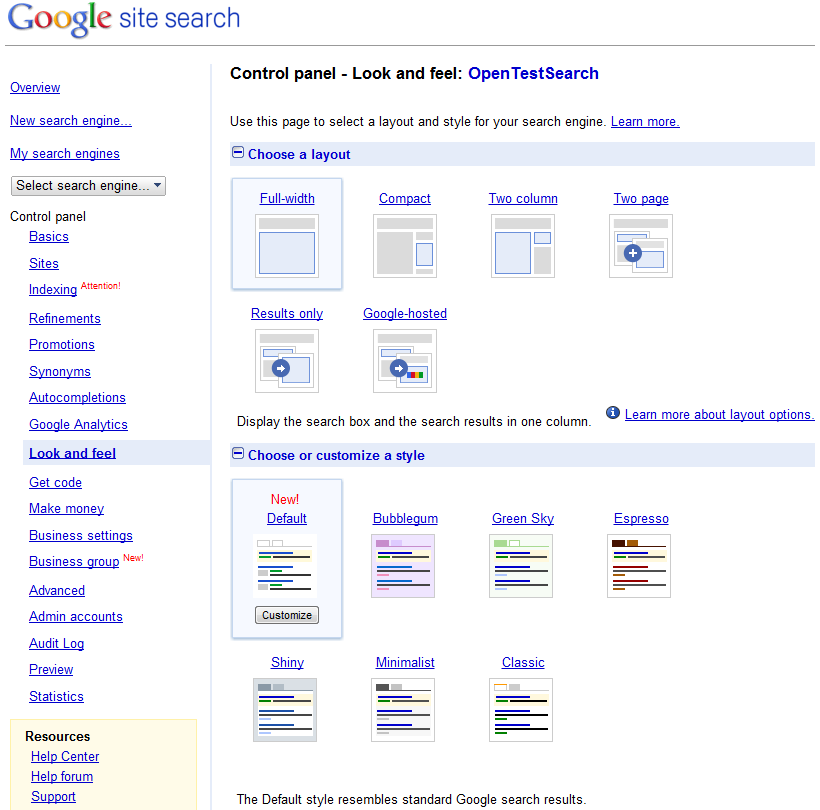Open the Basics control panel page
Screen dimensions: 820x810
(49, 236)
